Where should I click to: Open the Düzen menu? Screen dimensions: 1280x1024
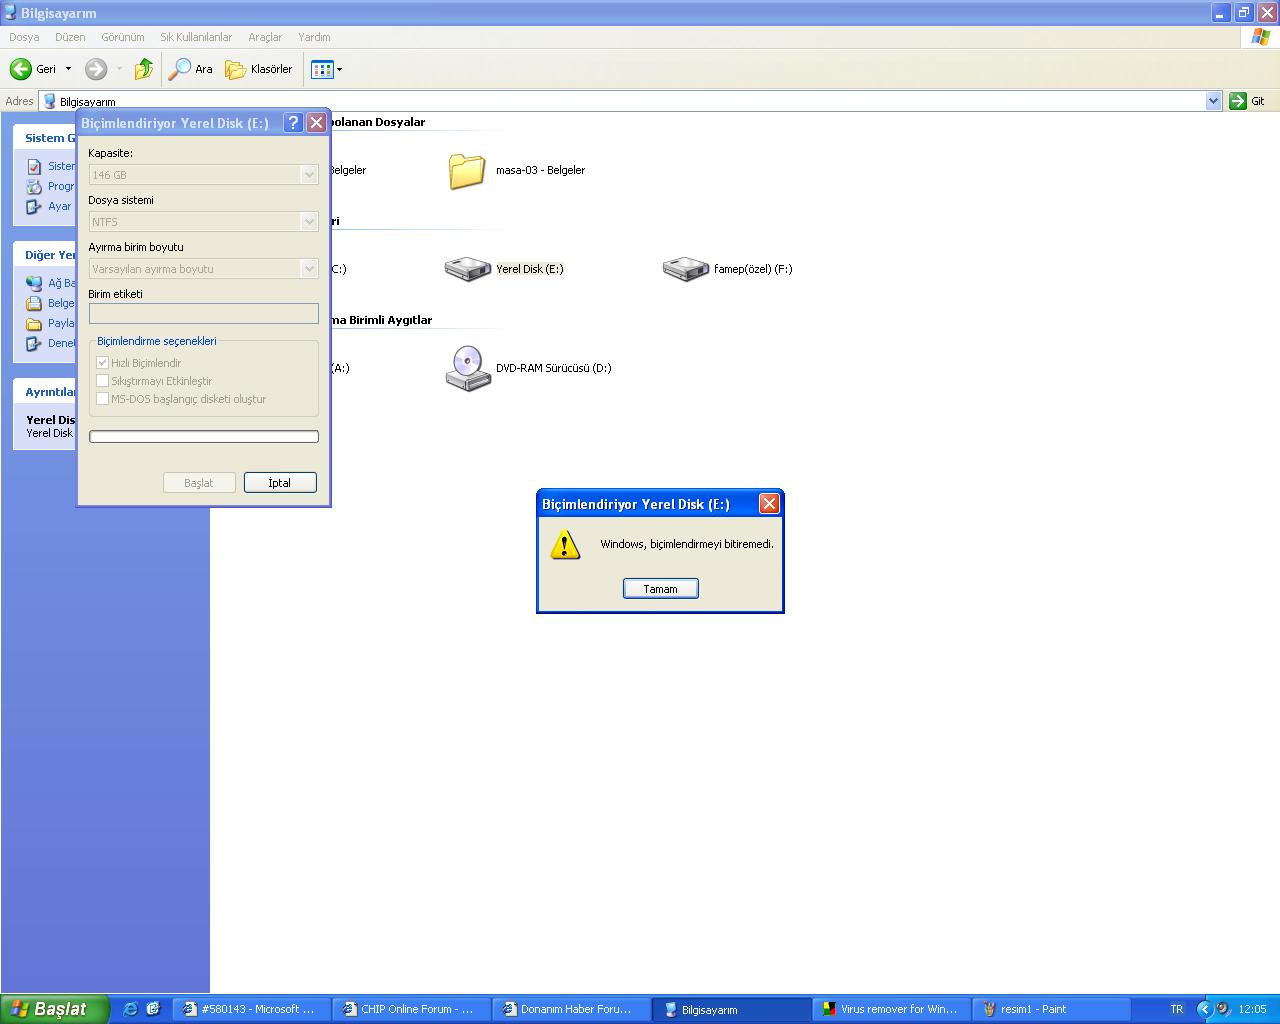pyautogui.click(x=70, y=37)
